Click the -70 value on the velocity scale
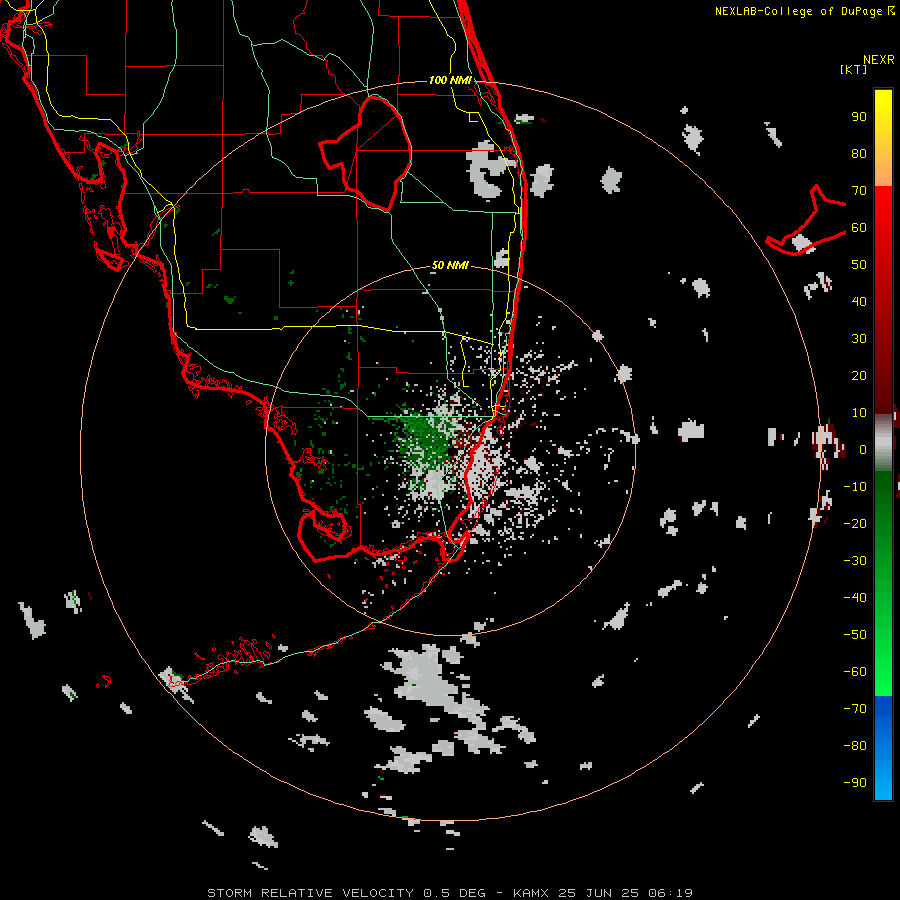Image resolution: width=900 pixels, height=900 pixels. pyautogui.click(x=855, y=708)
